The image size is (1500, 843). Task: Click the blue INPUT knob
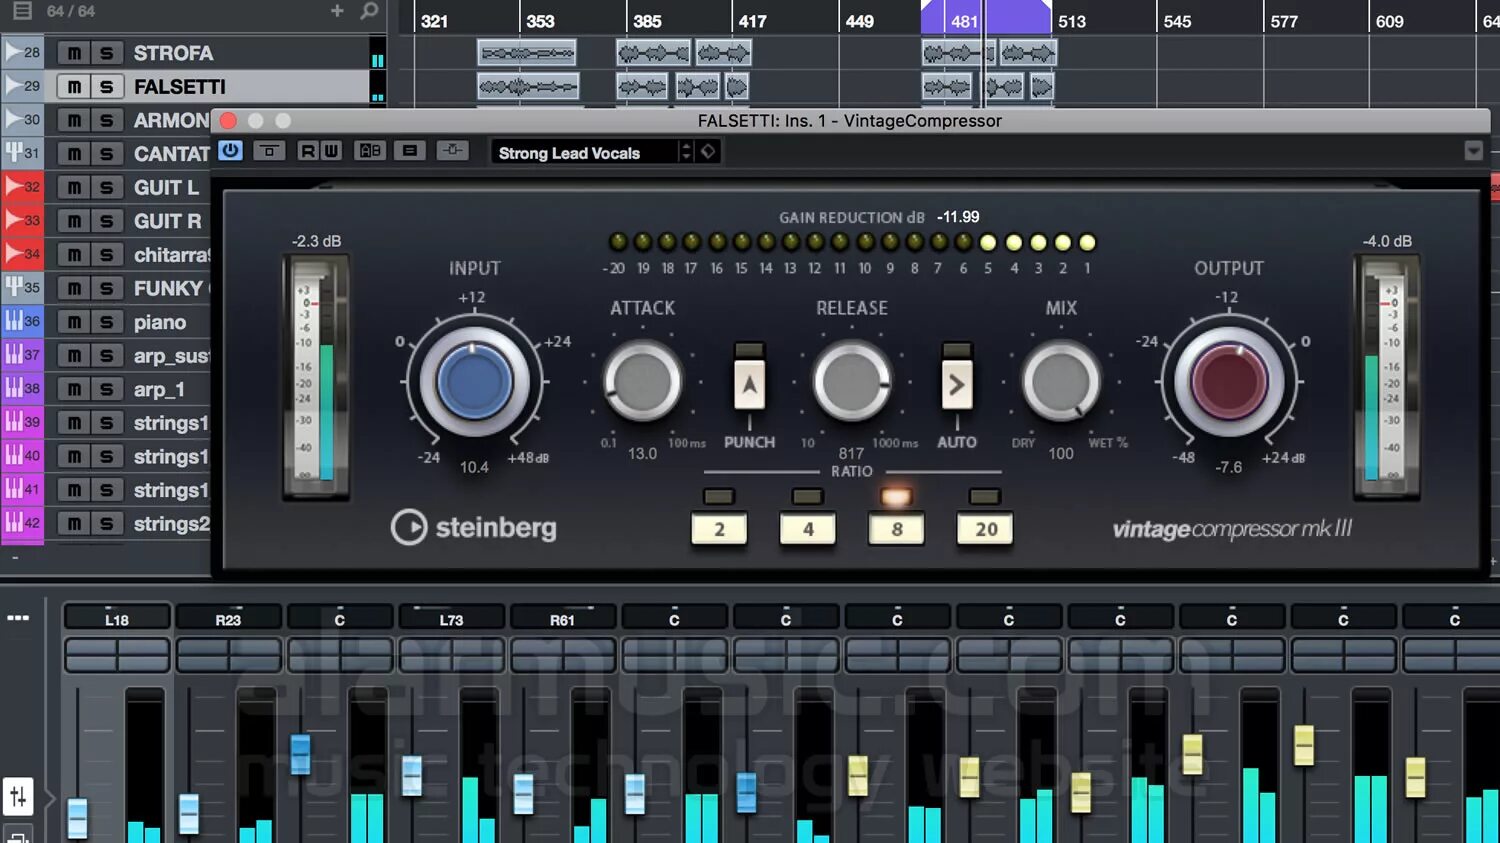[474, 382]
